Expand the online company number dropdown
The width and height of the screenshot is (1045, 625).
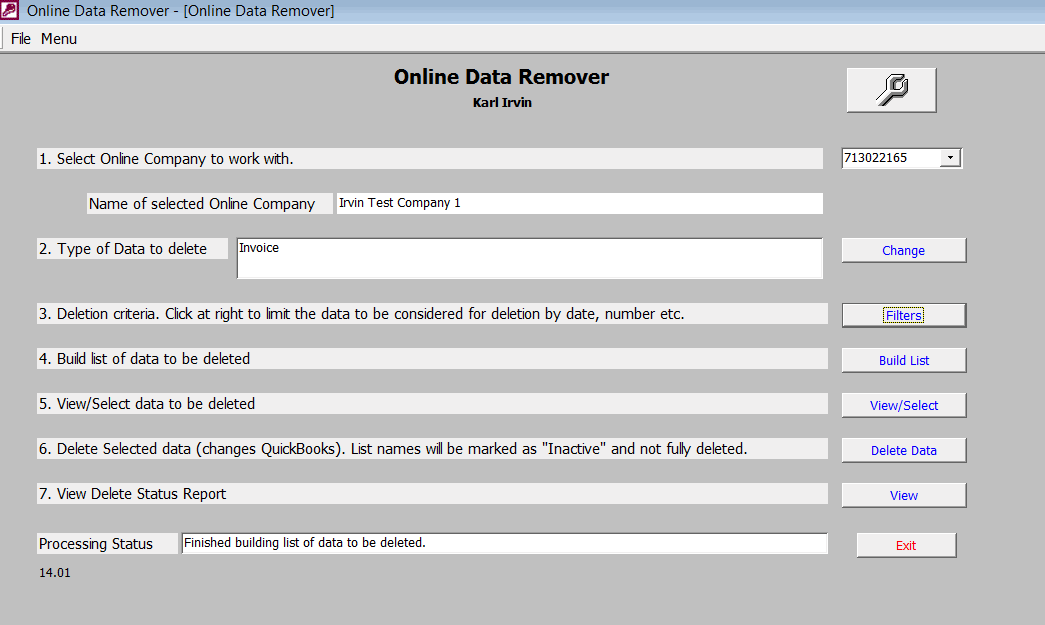tap(950, 158)
